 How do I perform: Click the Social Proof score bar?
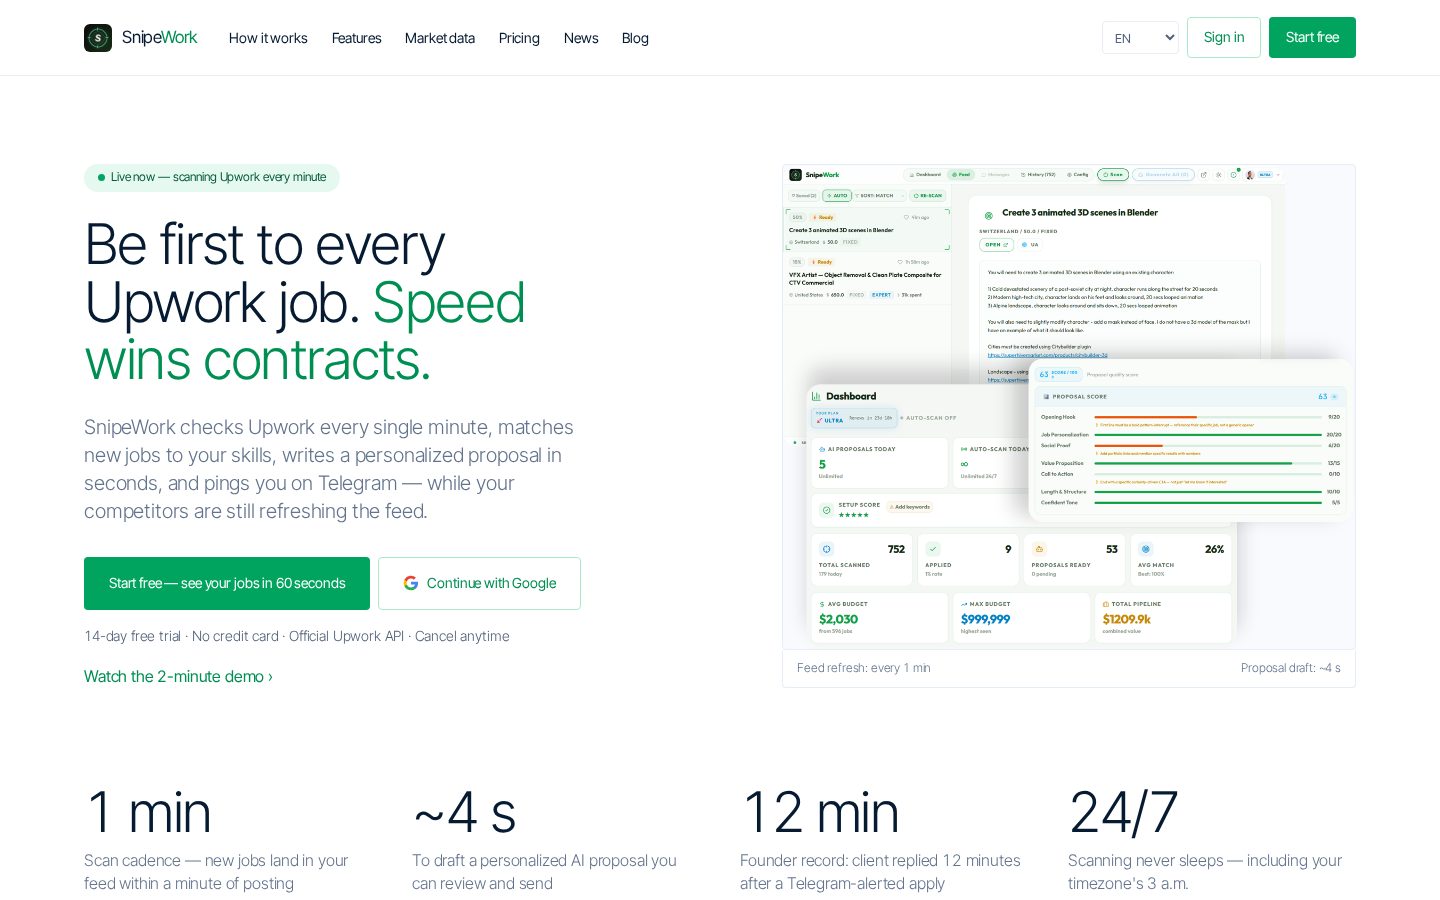(1207, 445)
